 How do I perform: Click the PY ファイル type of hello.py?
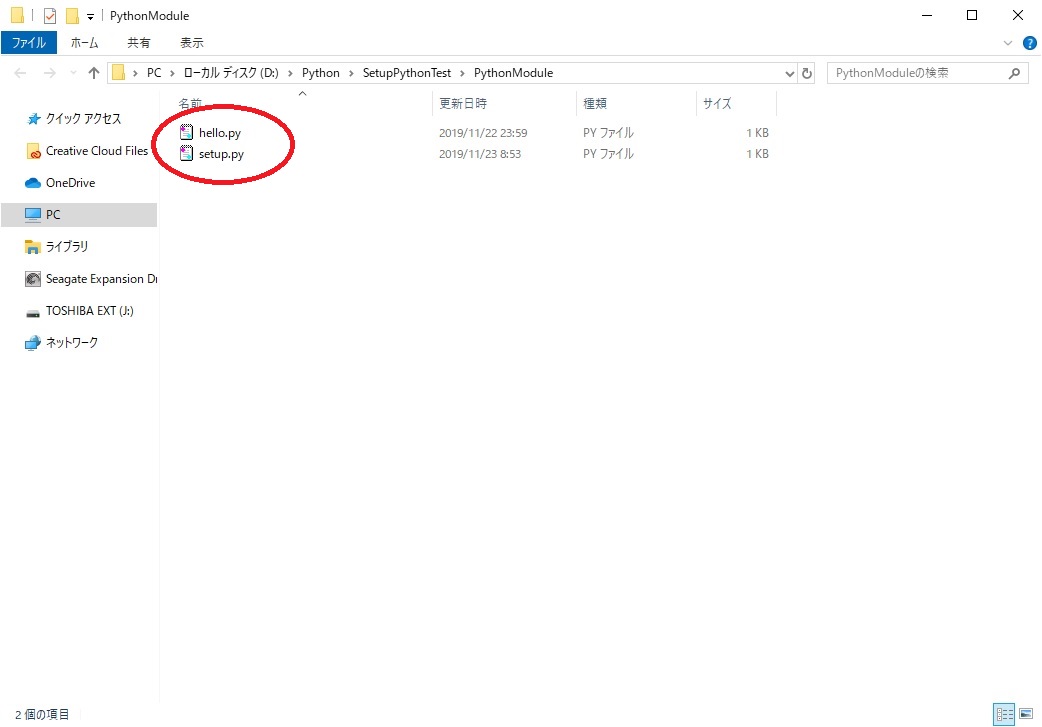tap(608, 133)
